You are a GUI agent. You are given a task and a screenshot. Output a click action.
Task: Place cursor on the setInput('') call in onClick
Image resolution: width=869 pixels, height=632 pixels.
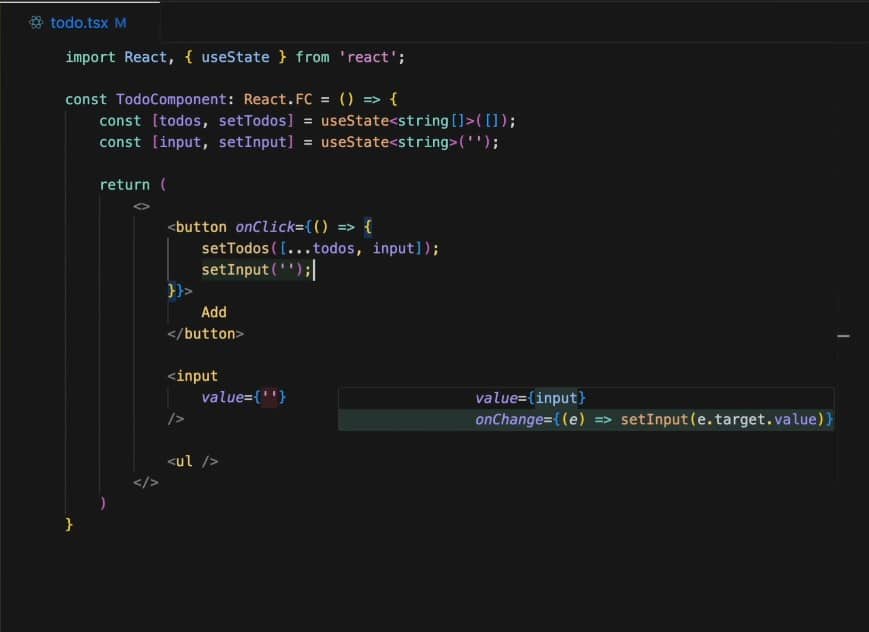pos(256,270)
